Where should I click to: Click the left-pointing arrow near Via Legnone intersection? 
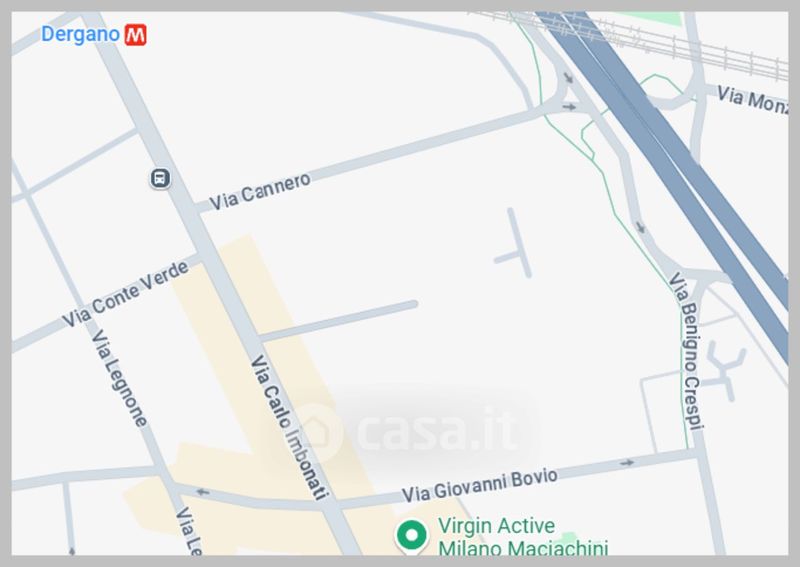coord(203,492)
